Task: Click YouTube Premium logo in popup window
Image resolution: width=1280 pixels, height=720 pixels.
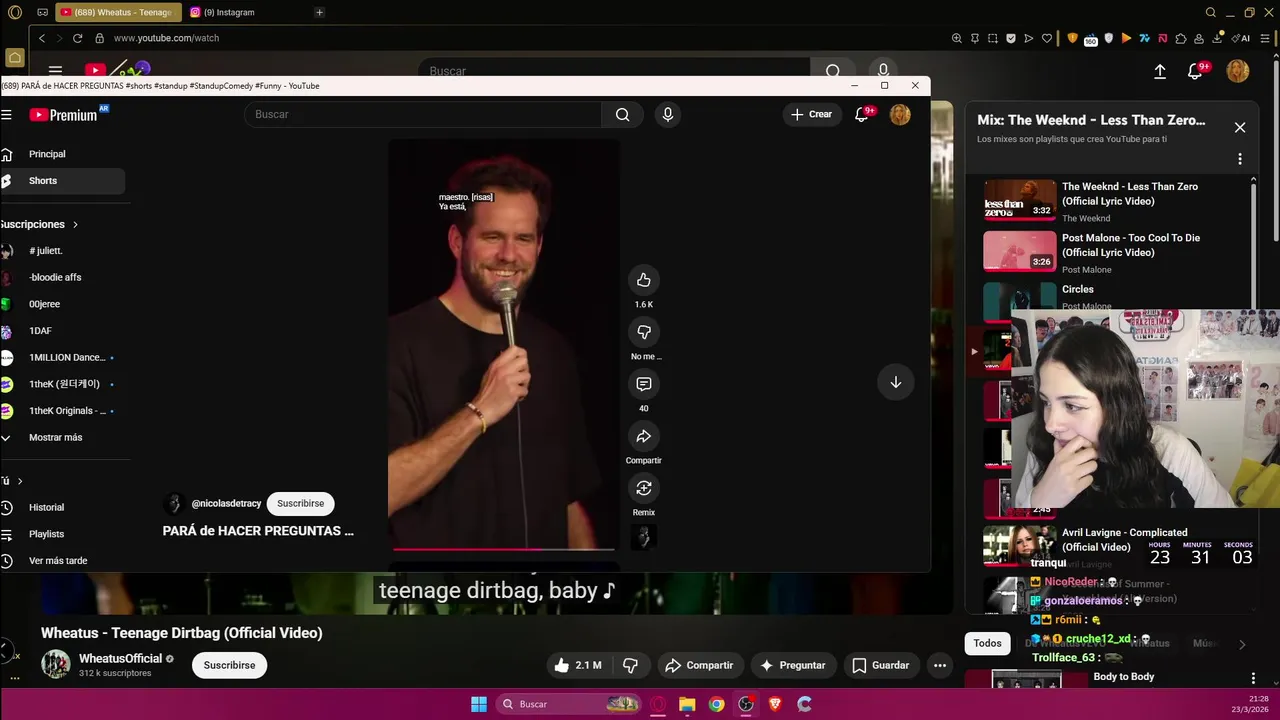Action: (x=68, y=114)
